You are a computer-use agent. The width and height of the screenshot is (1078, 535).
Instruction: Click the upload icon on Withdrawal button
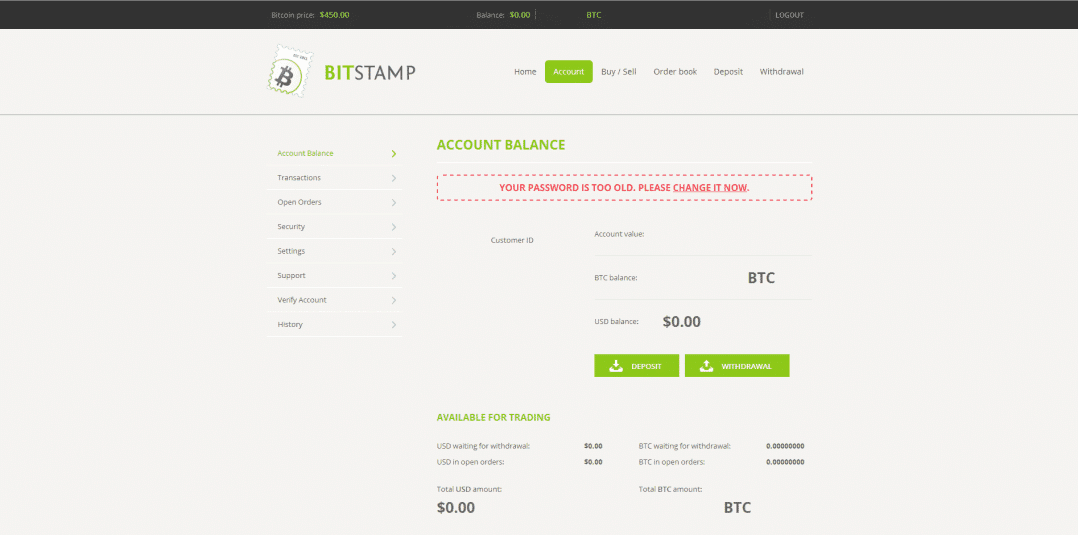(706, 366)
